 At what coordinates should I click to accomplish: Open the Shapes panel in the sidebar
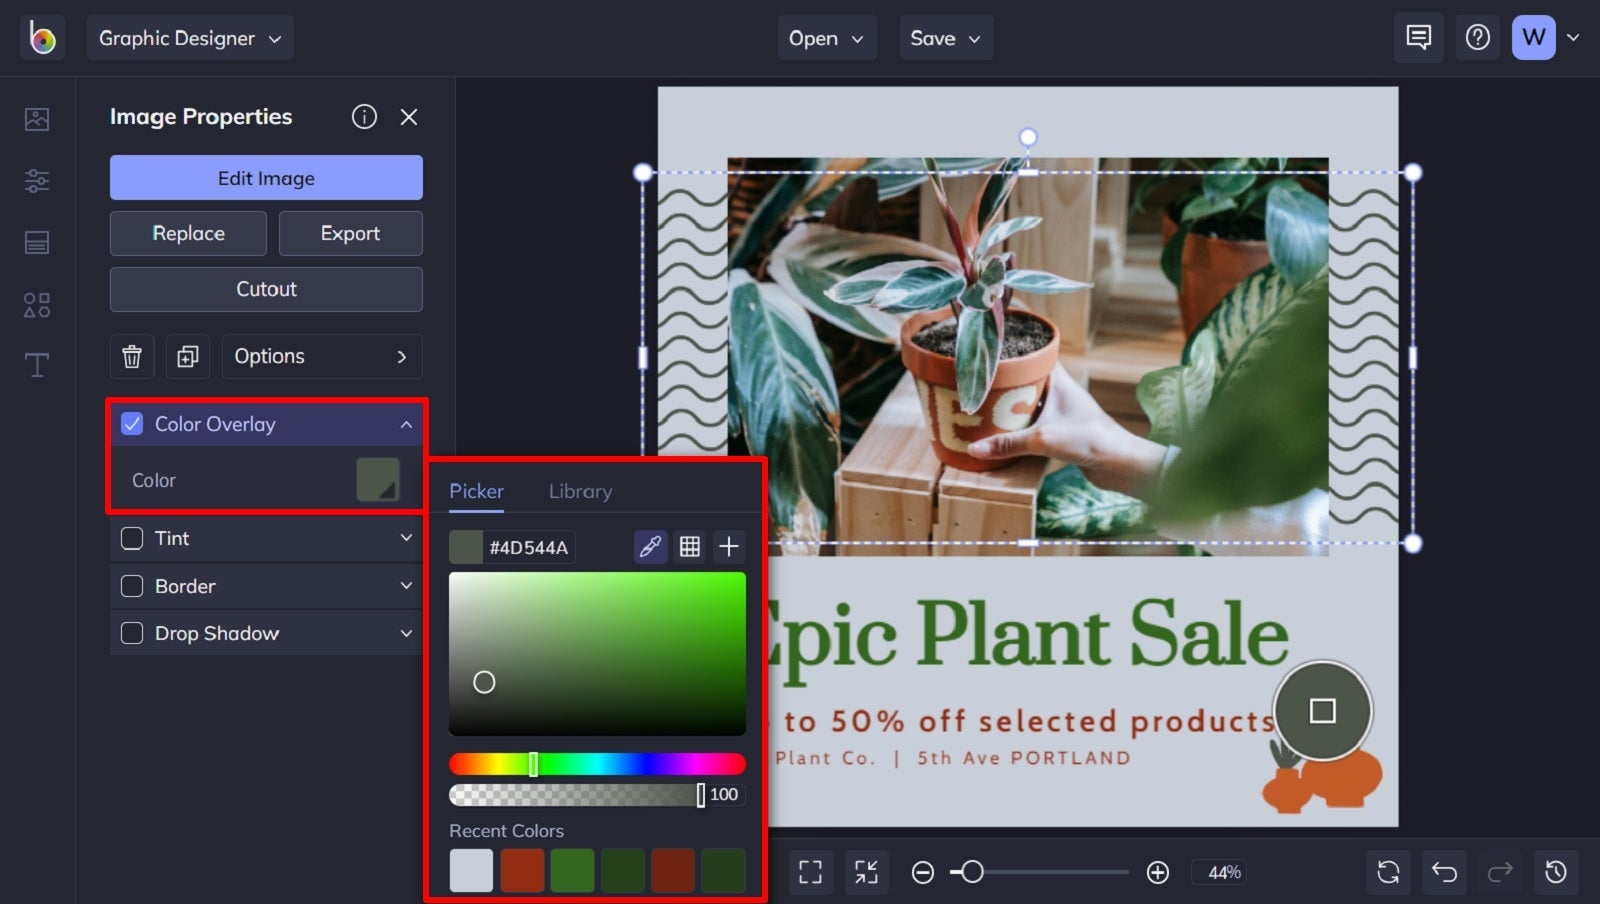[x=37, y=305]
